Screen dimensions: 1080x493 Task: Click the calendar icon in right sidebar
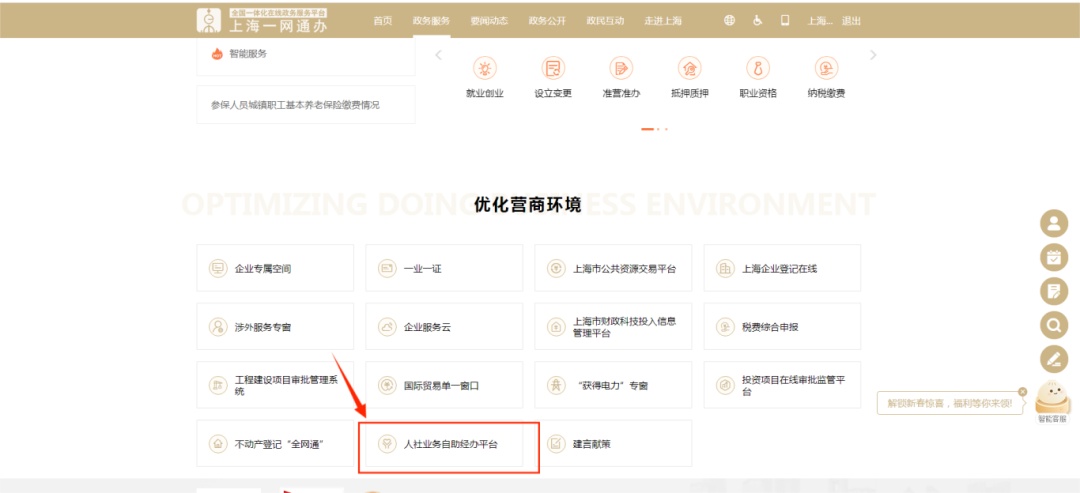coord(1053,258)
